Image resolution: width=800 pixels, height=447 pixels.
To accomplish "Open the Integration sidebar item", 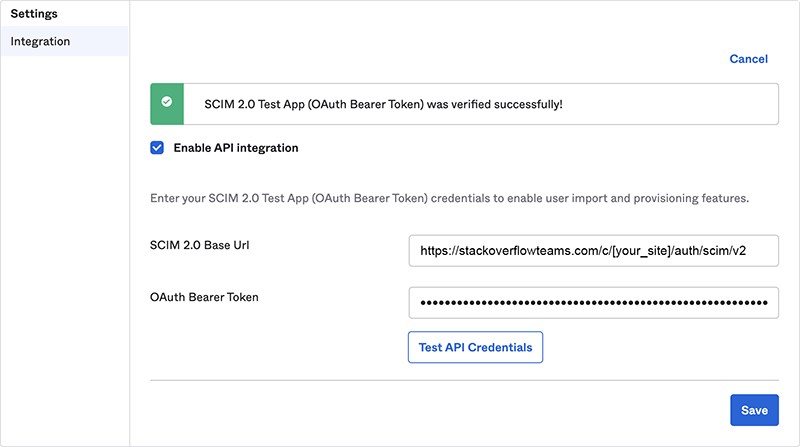I will pyautogui.click(x=40, y=41).
